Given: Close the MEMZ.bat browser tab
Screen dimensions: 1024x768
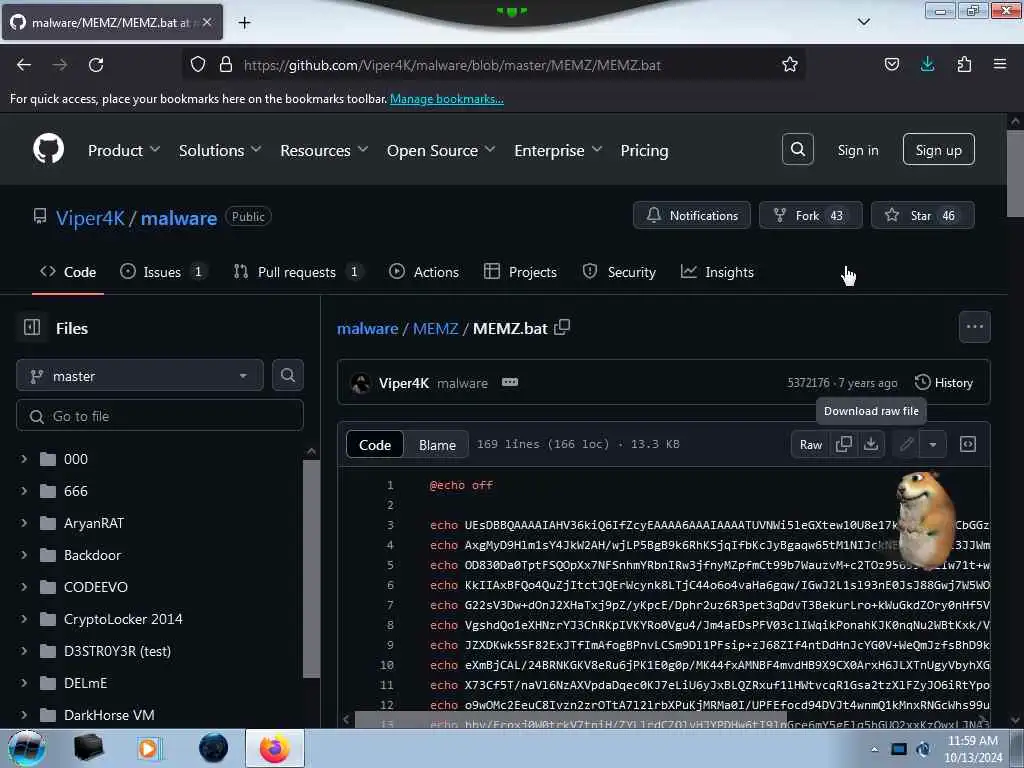Looking at the screenshot, I should point(206,22).
